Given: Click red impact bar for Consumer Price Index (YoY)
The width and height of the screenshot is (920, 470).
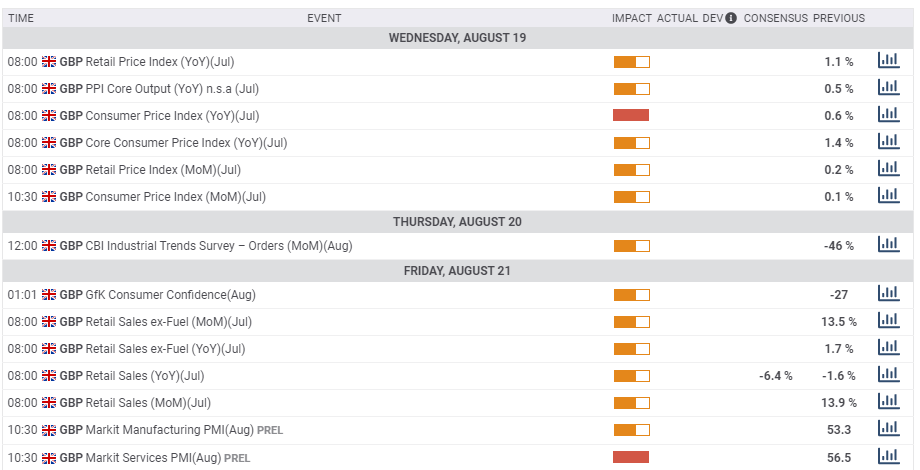Looking at the screenshot, I should click(x=631, y=116).
